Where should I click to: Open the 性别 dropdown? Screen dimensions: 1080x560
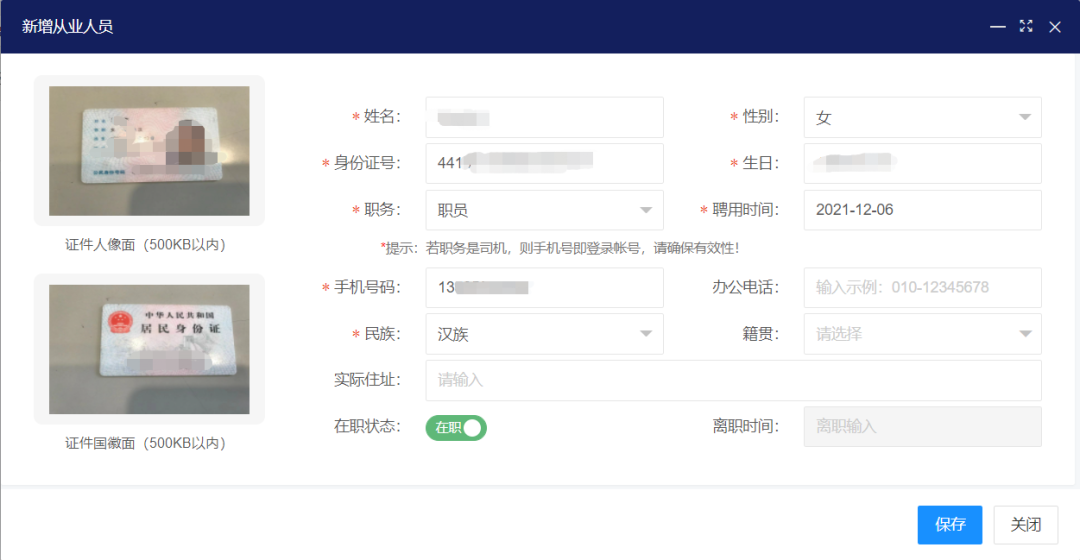922,117
